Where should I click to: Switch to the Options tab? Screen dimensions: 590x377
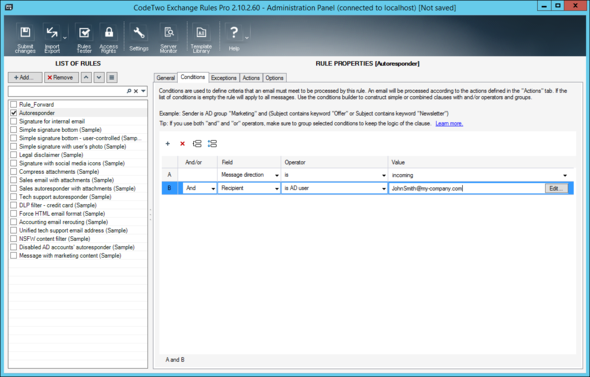click(274, 78)
